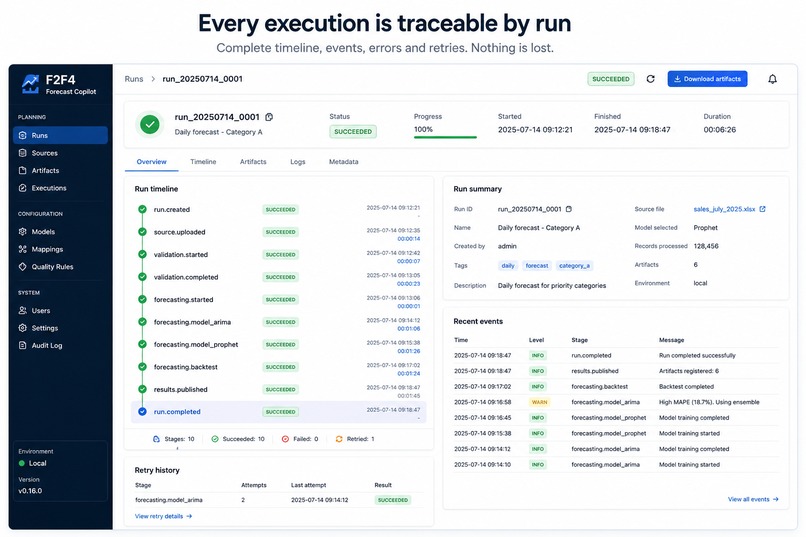Image resolution: width=806 pixels, height=537 pixels.
Task: Click High MAPE (18.7%) event message
Action: [x=709, y=402]
